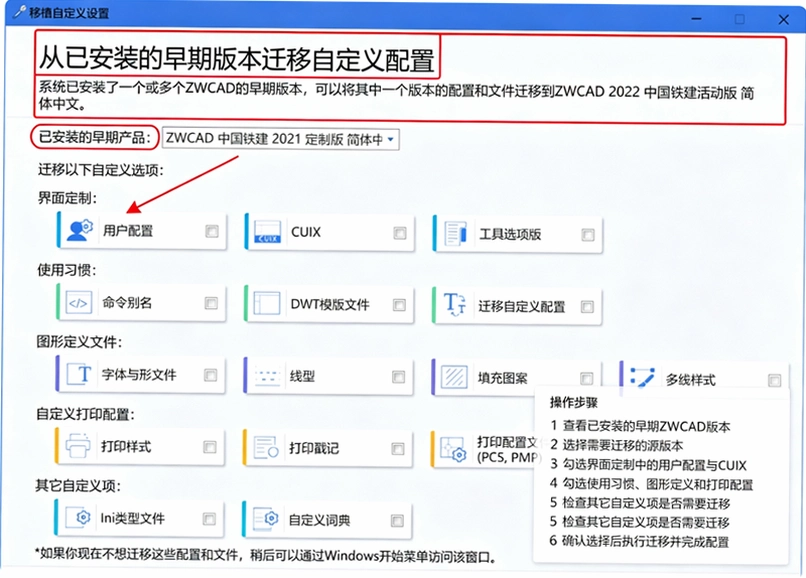Enable the 自定义词典 checkbox

(397, 521)
